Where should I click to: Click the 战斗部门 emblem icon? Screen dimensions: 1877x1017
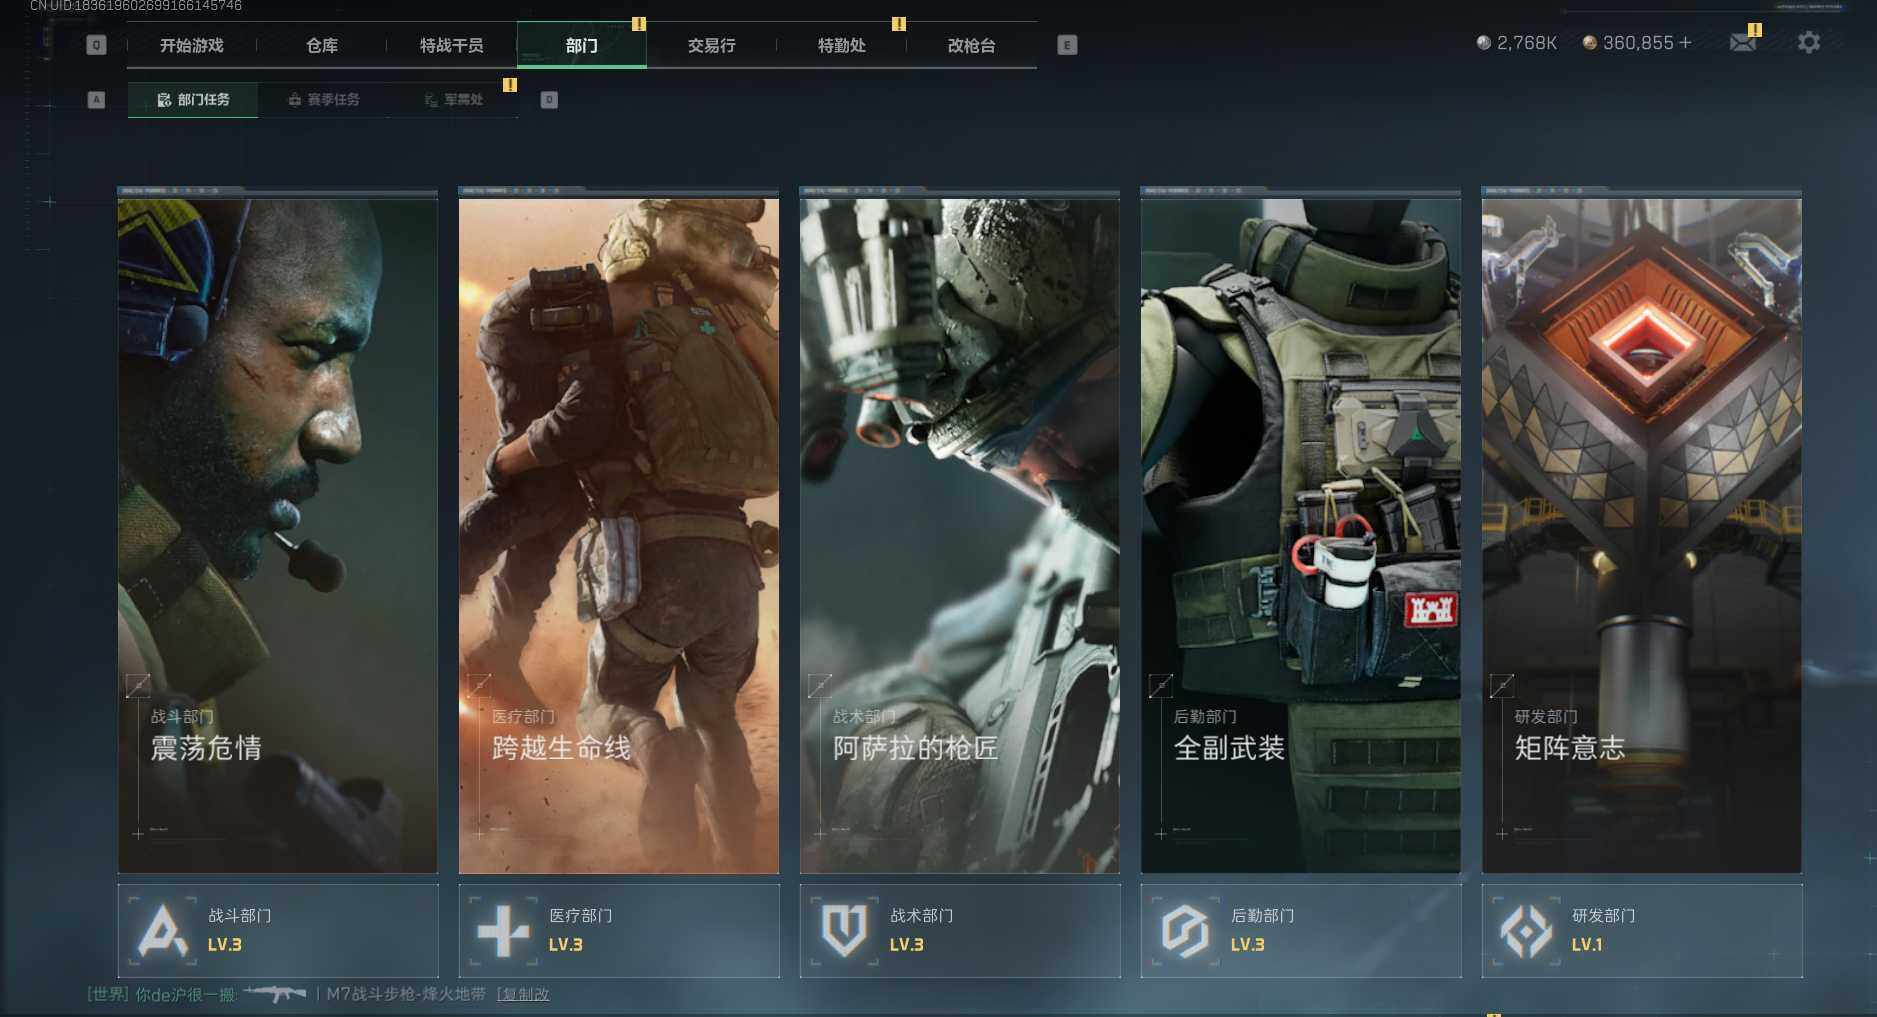162,930
